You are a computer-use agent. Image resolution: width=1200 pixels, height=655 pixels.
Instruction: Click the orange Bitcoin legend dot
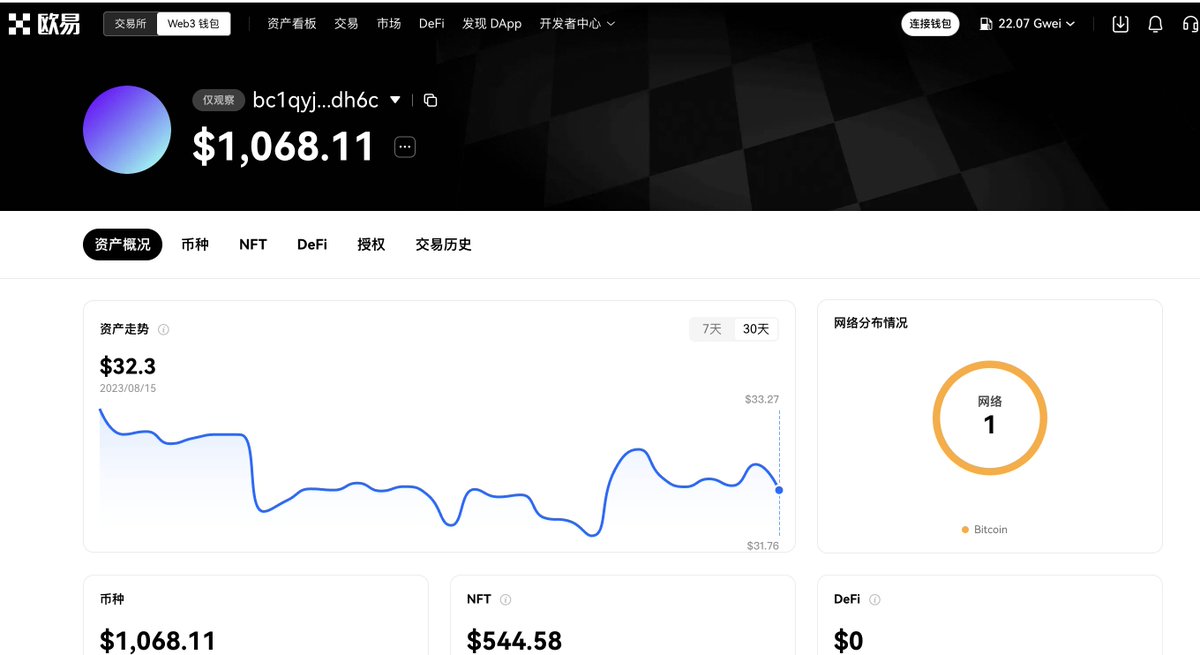(x=965, y=530)
